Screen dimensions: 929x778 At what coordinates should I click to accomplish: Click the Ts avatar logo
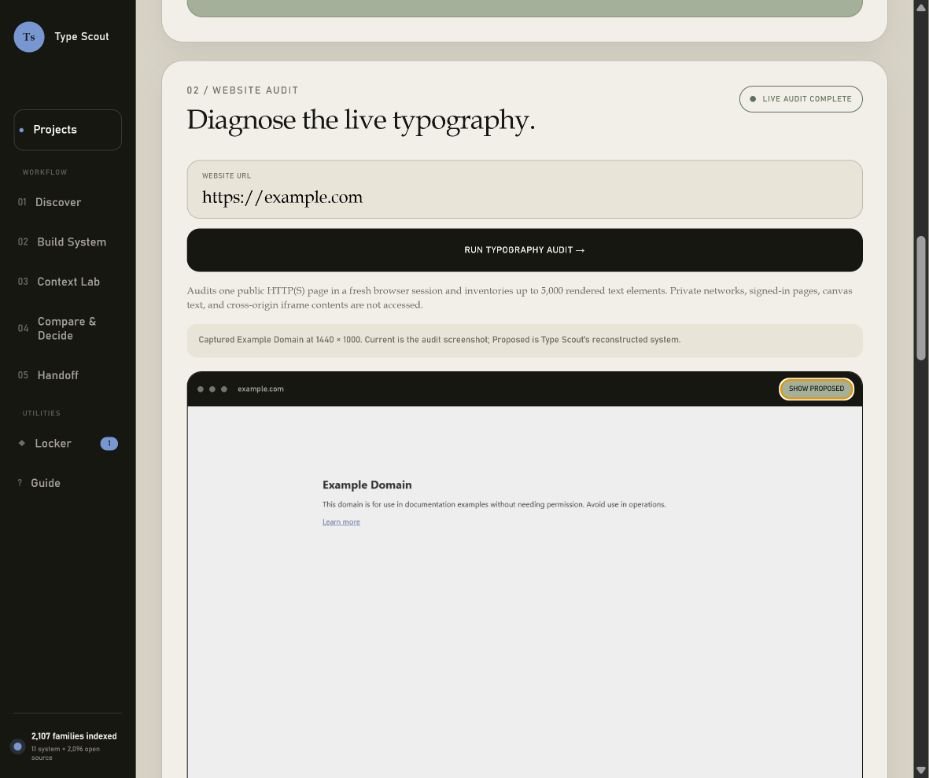29,37
